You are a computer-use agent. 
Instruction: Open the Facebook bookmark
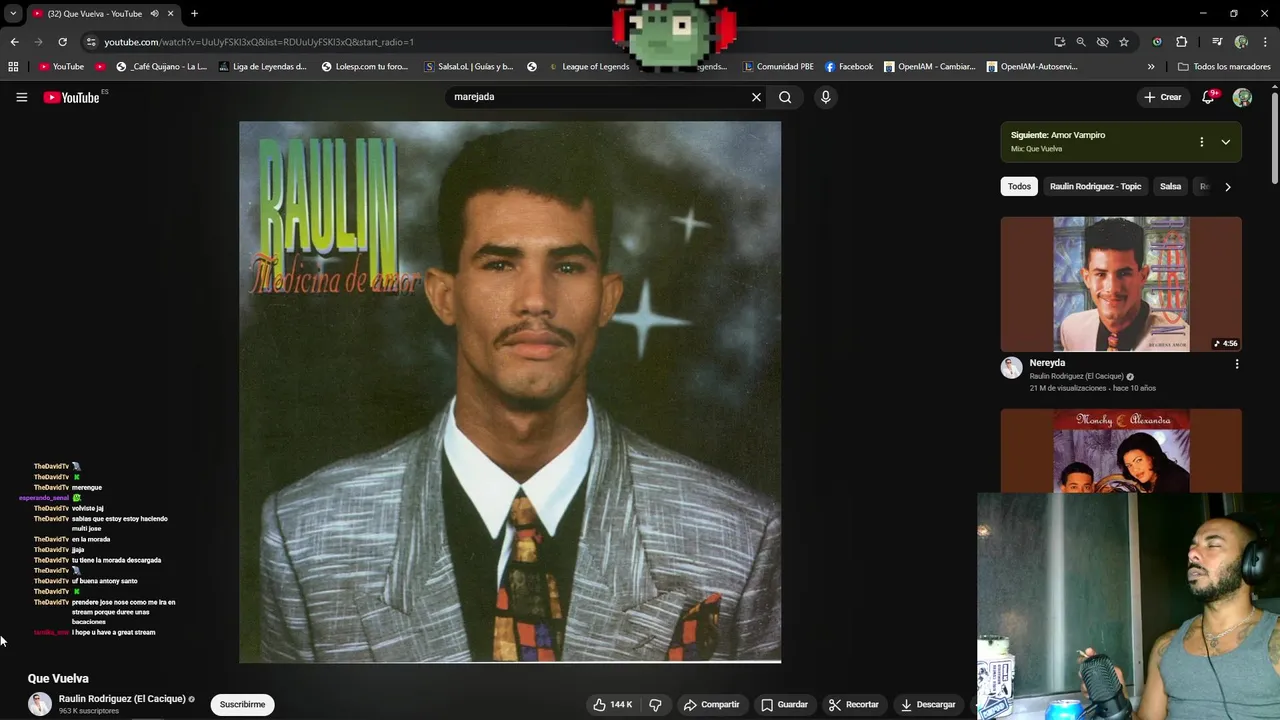tap(849, 67)
